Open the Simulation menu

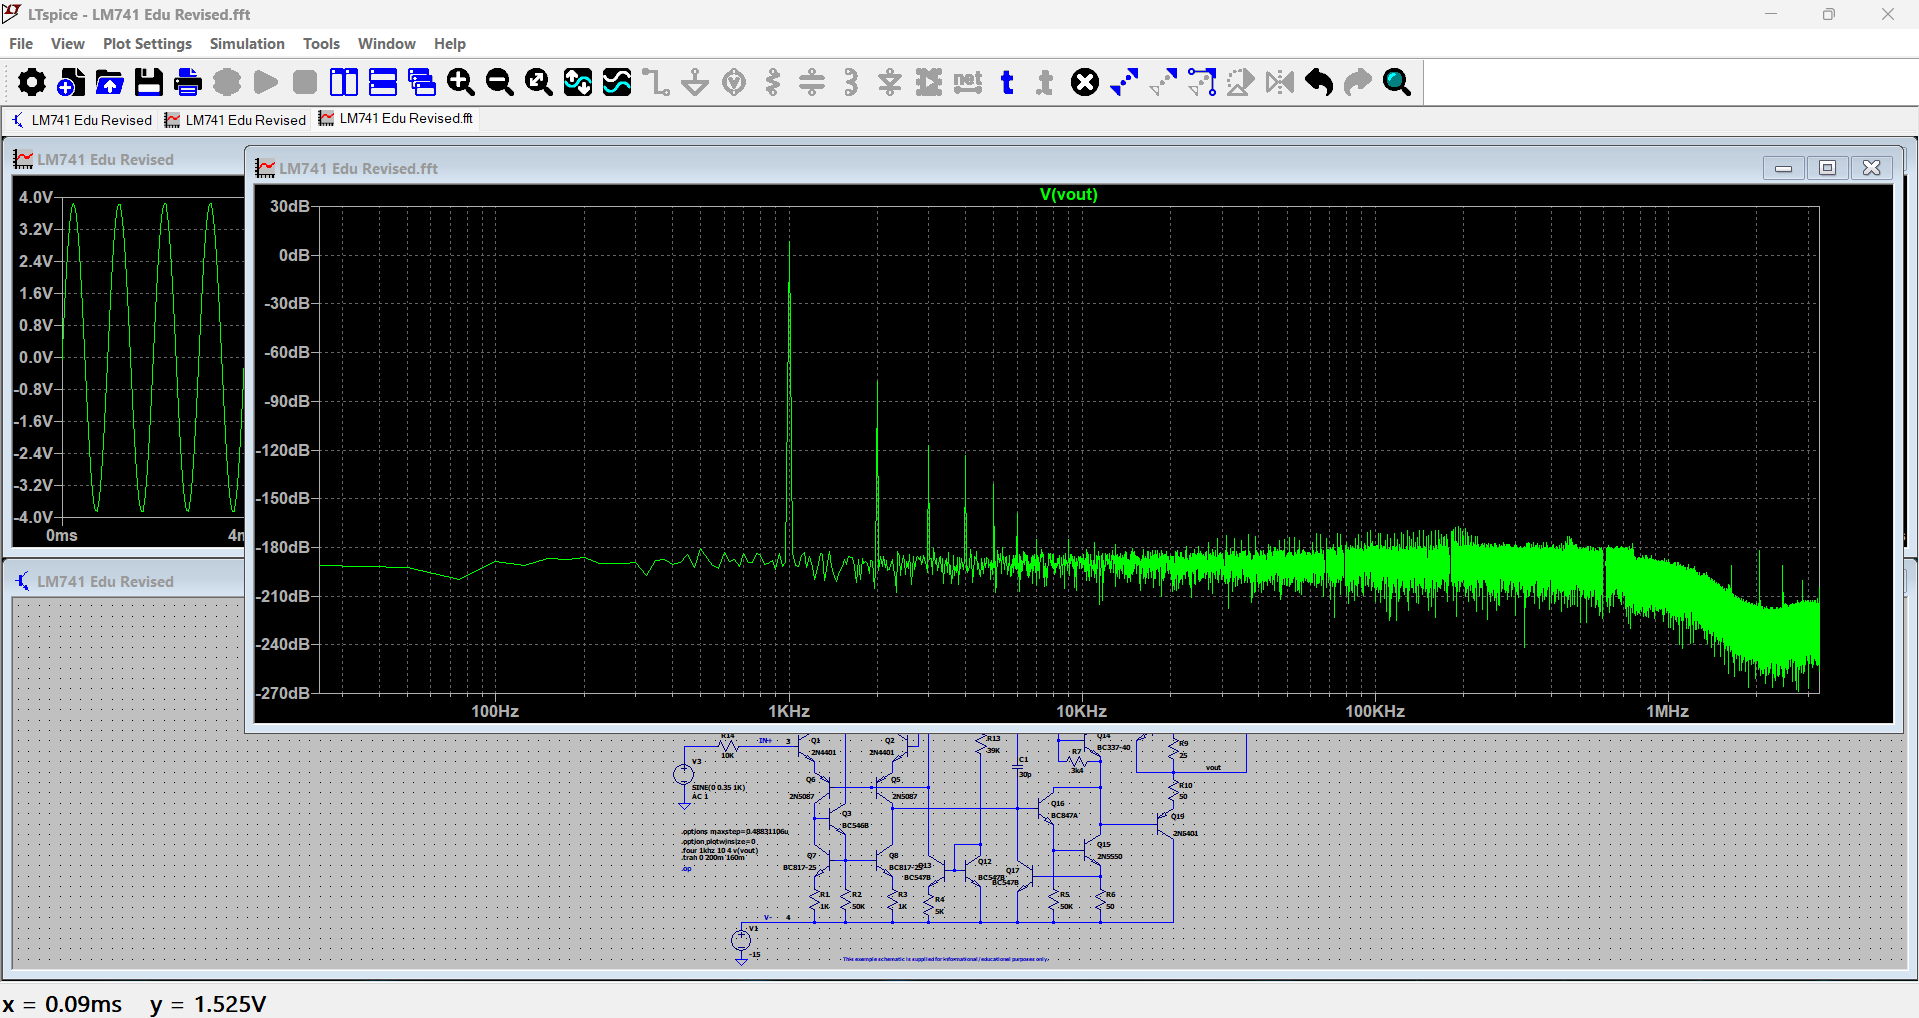pyautogui.click(x=247, y=44)
